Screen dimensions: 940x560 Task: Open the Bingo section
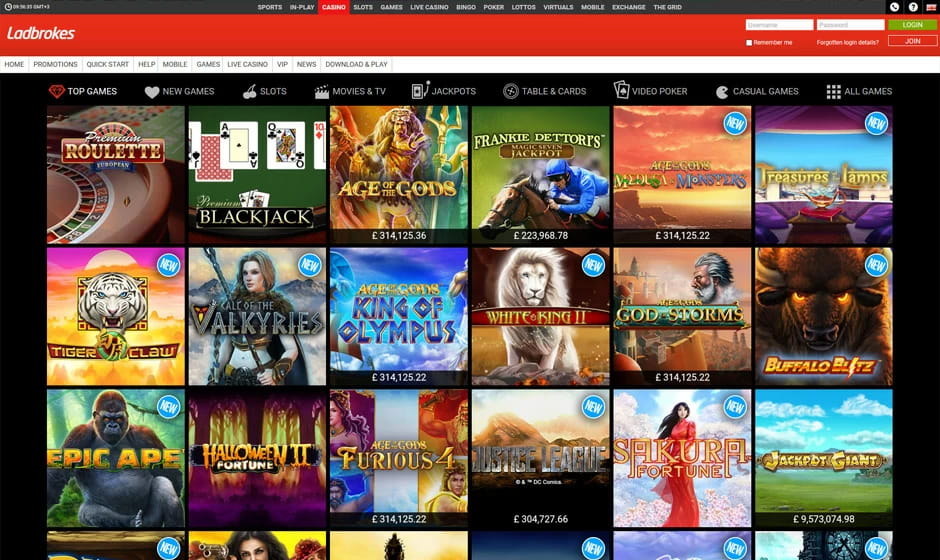click(466, 7)
